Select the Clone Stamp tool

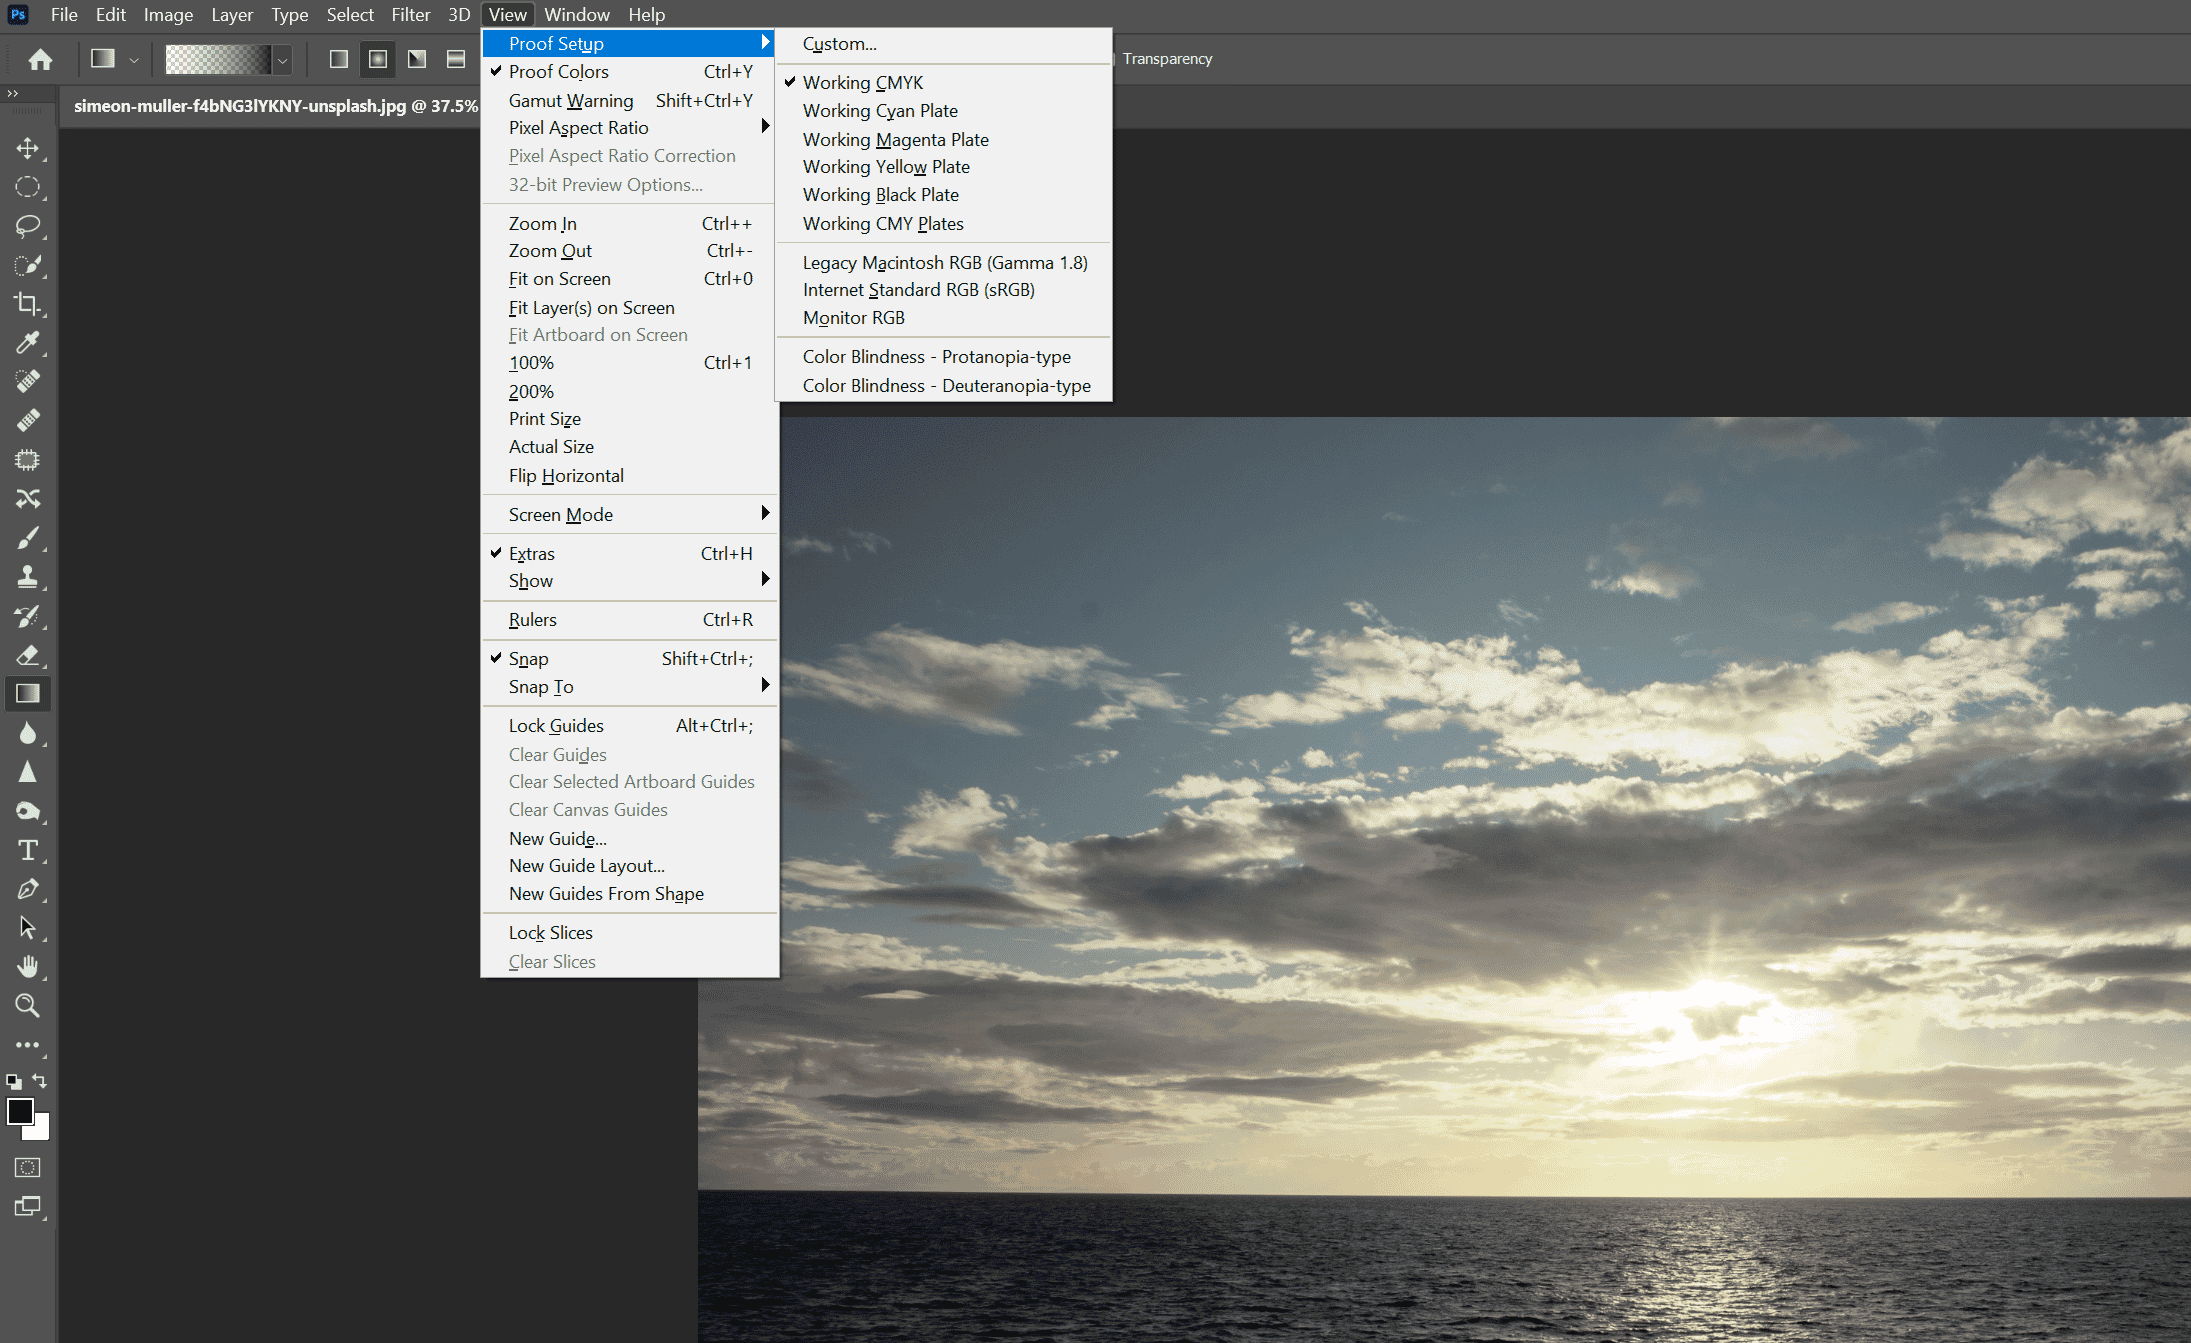29,577
